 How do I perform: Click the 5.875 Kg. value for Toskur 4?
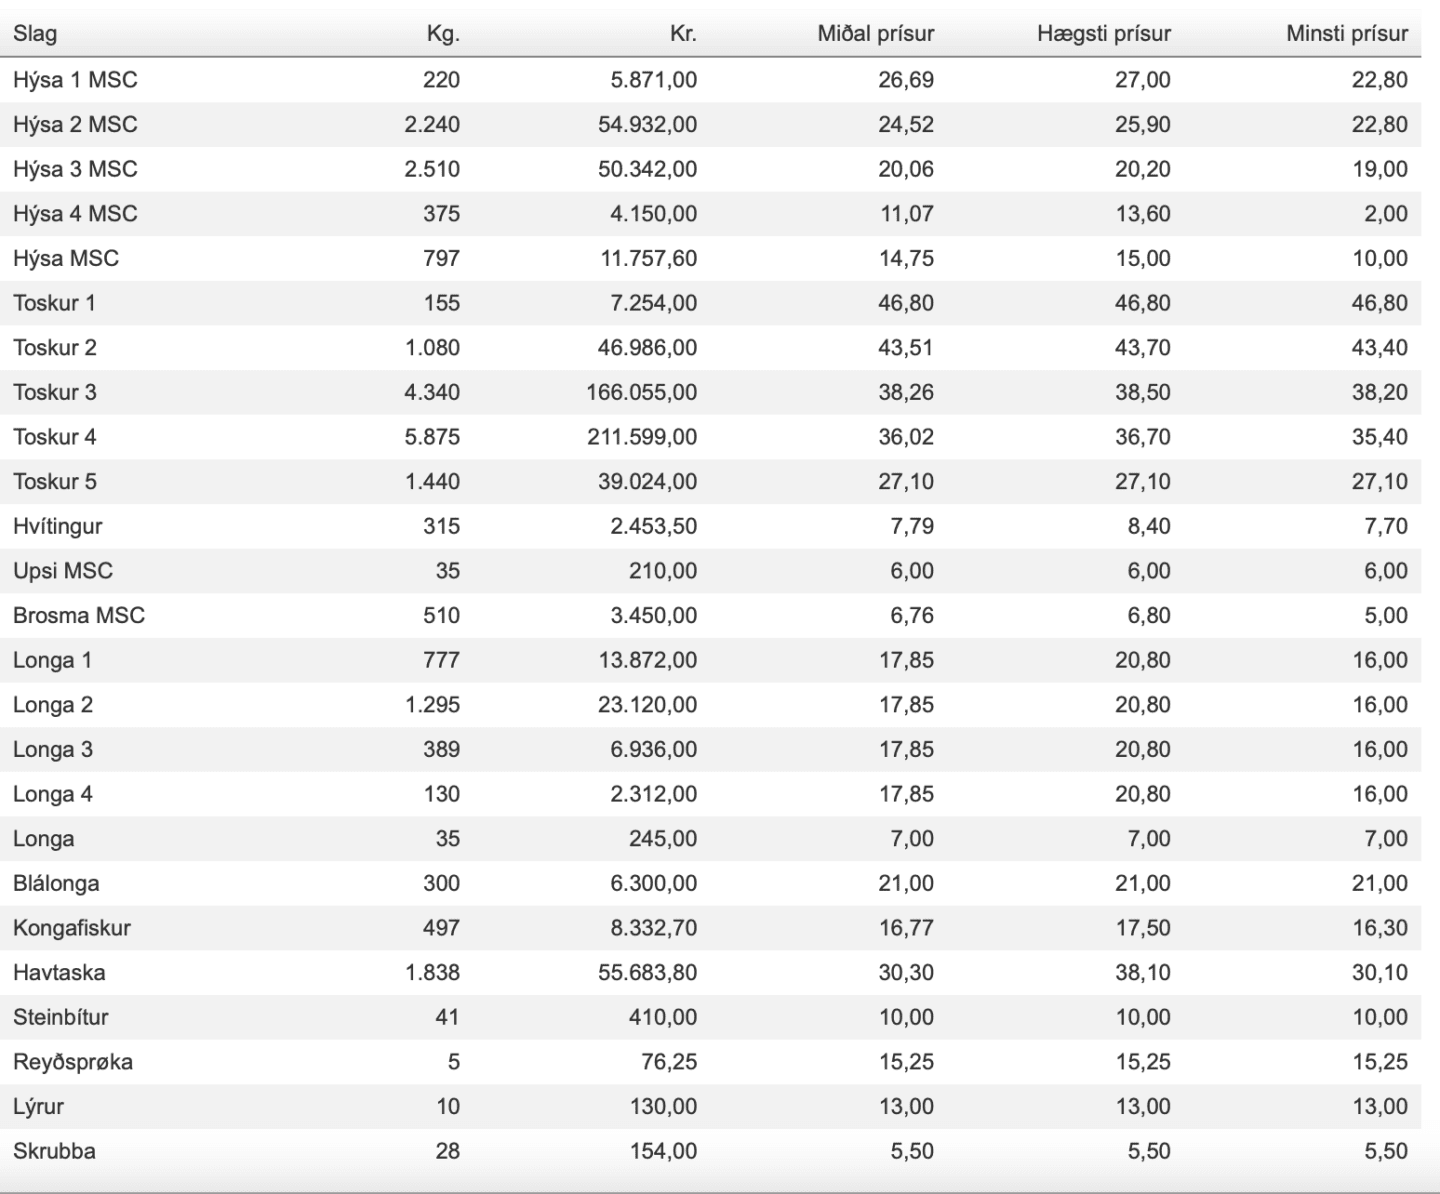point(432,437)
